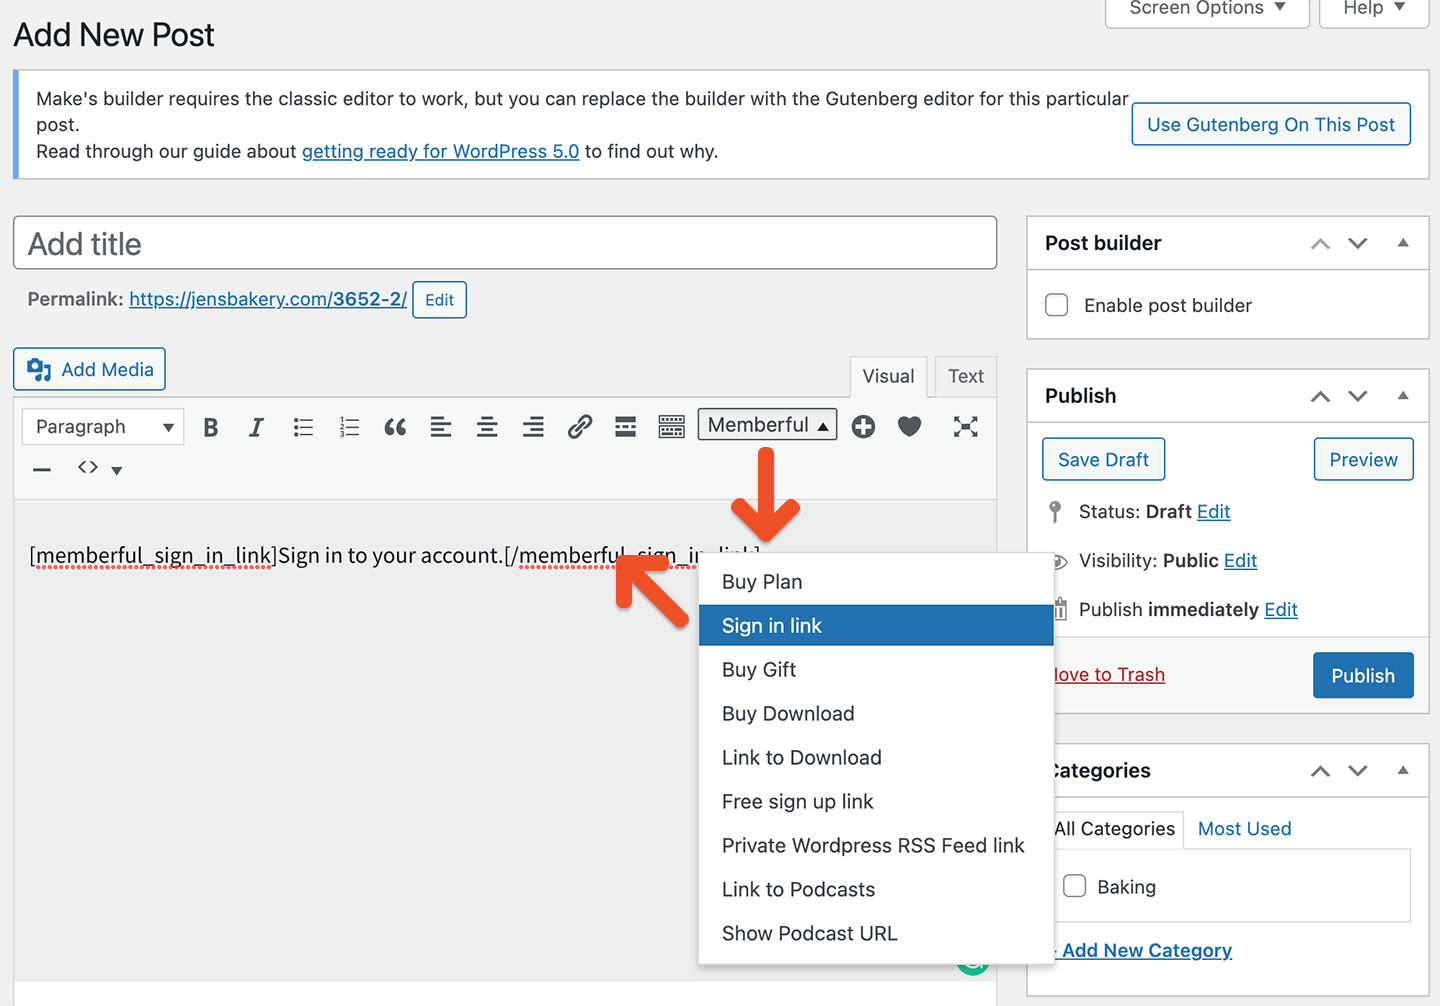The image size is (1440, 1006).
Task: Click the Add Media button
Action: (90, 369)
